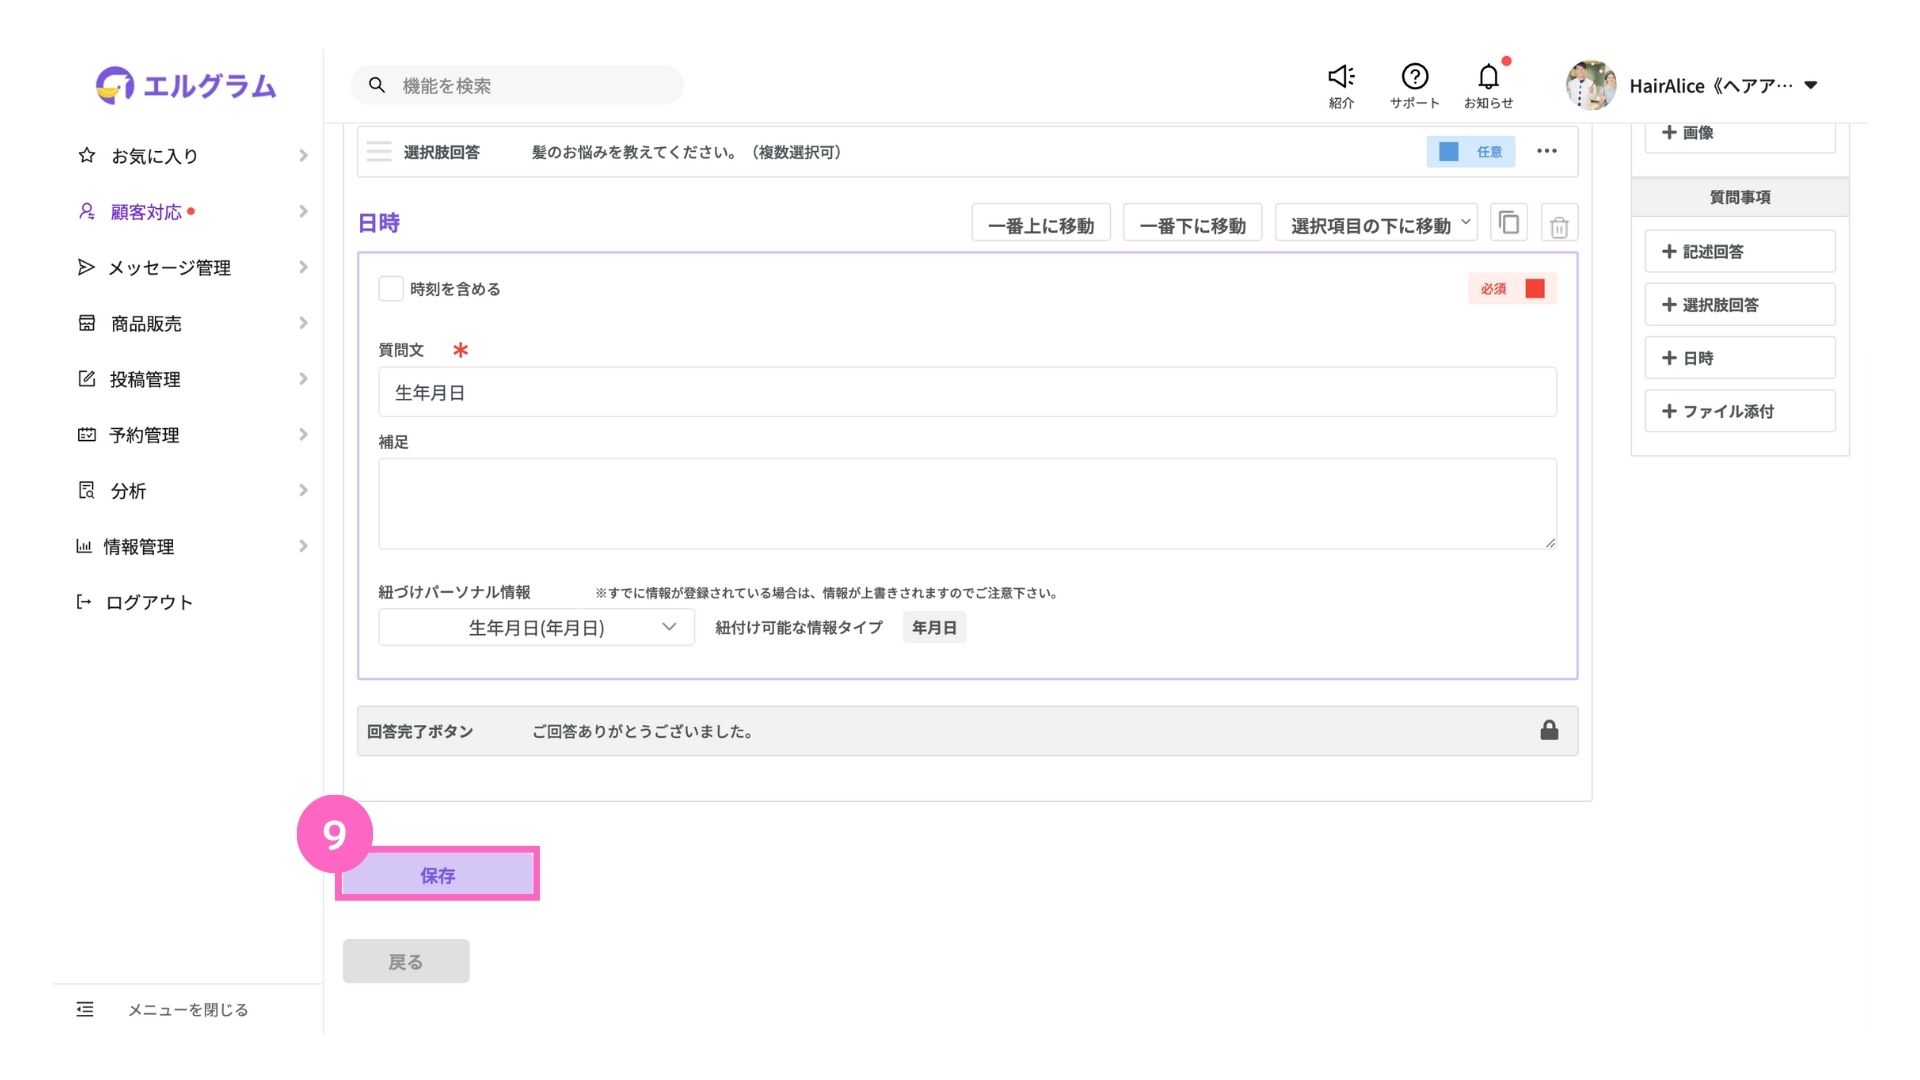Click the 紹介 megaphone icon
Viewport: 1920px width, 1080px height.
tap(1341, 77)
